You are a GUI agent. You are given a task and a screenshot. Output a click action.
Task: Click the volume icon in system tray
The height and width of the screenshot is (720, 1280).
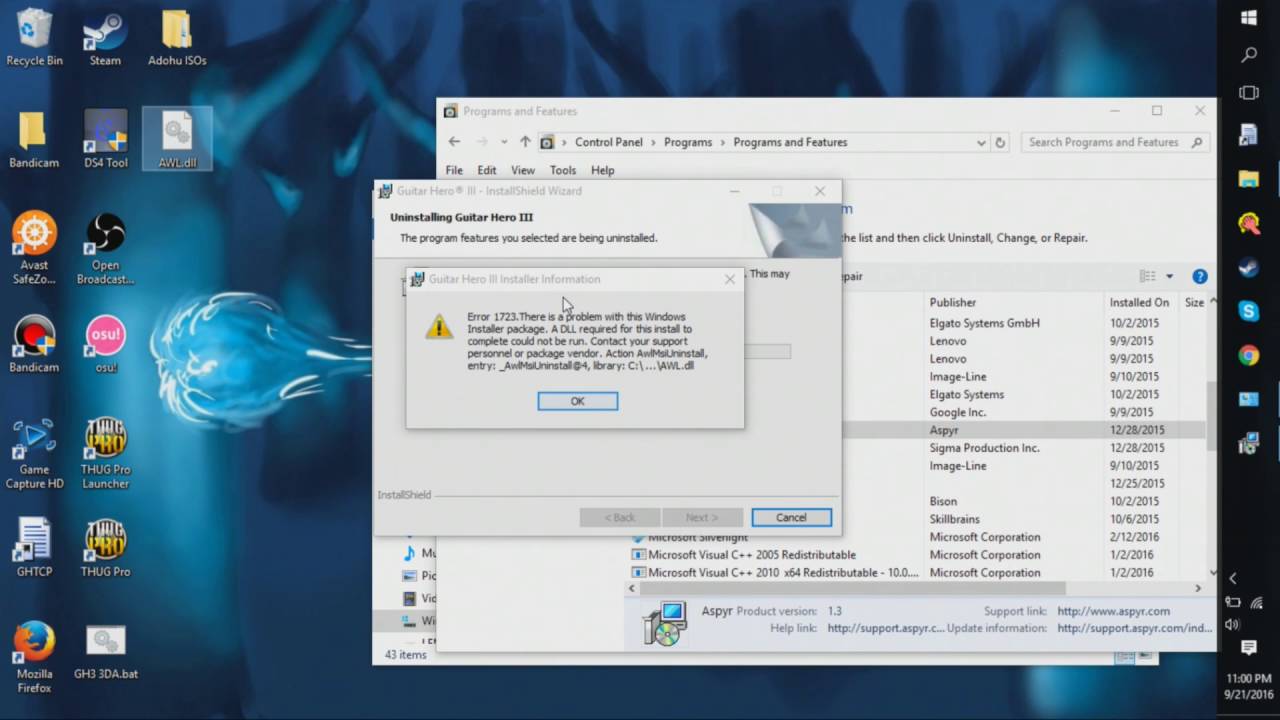click(1232, 624)
